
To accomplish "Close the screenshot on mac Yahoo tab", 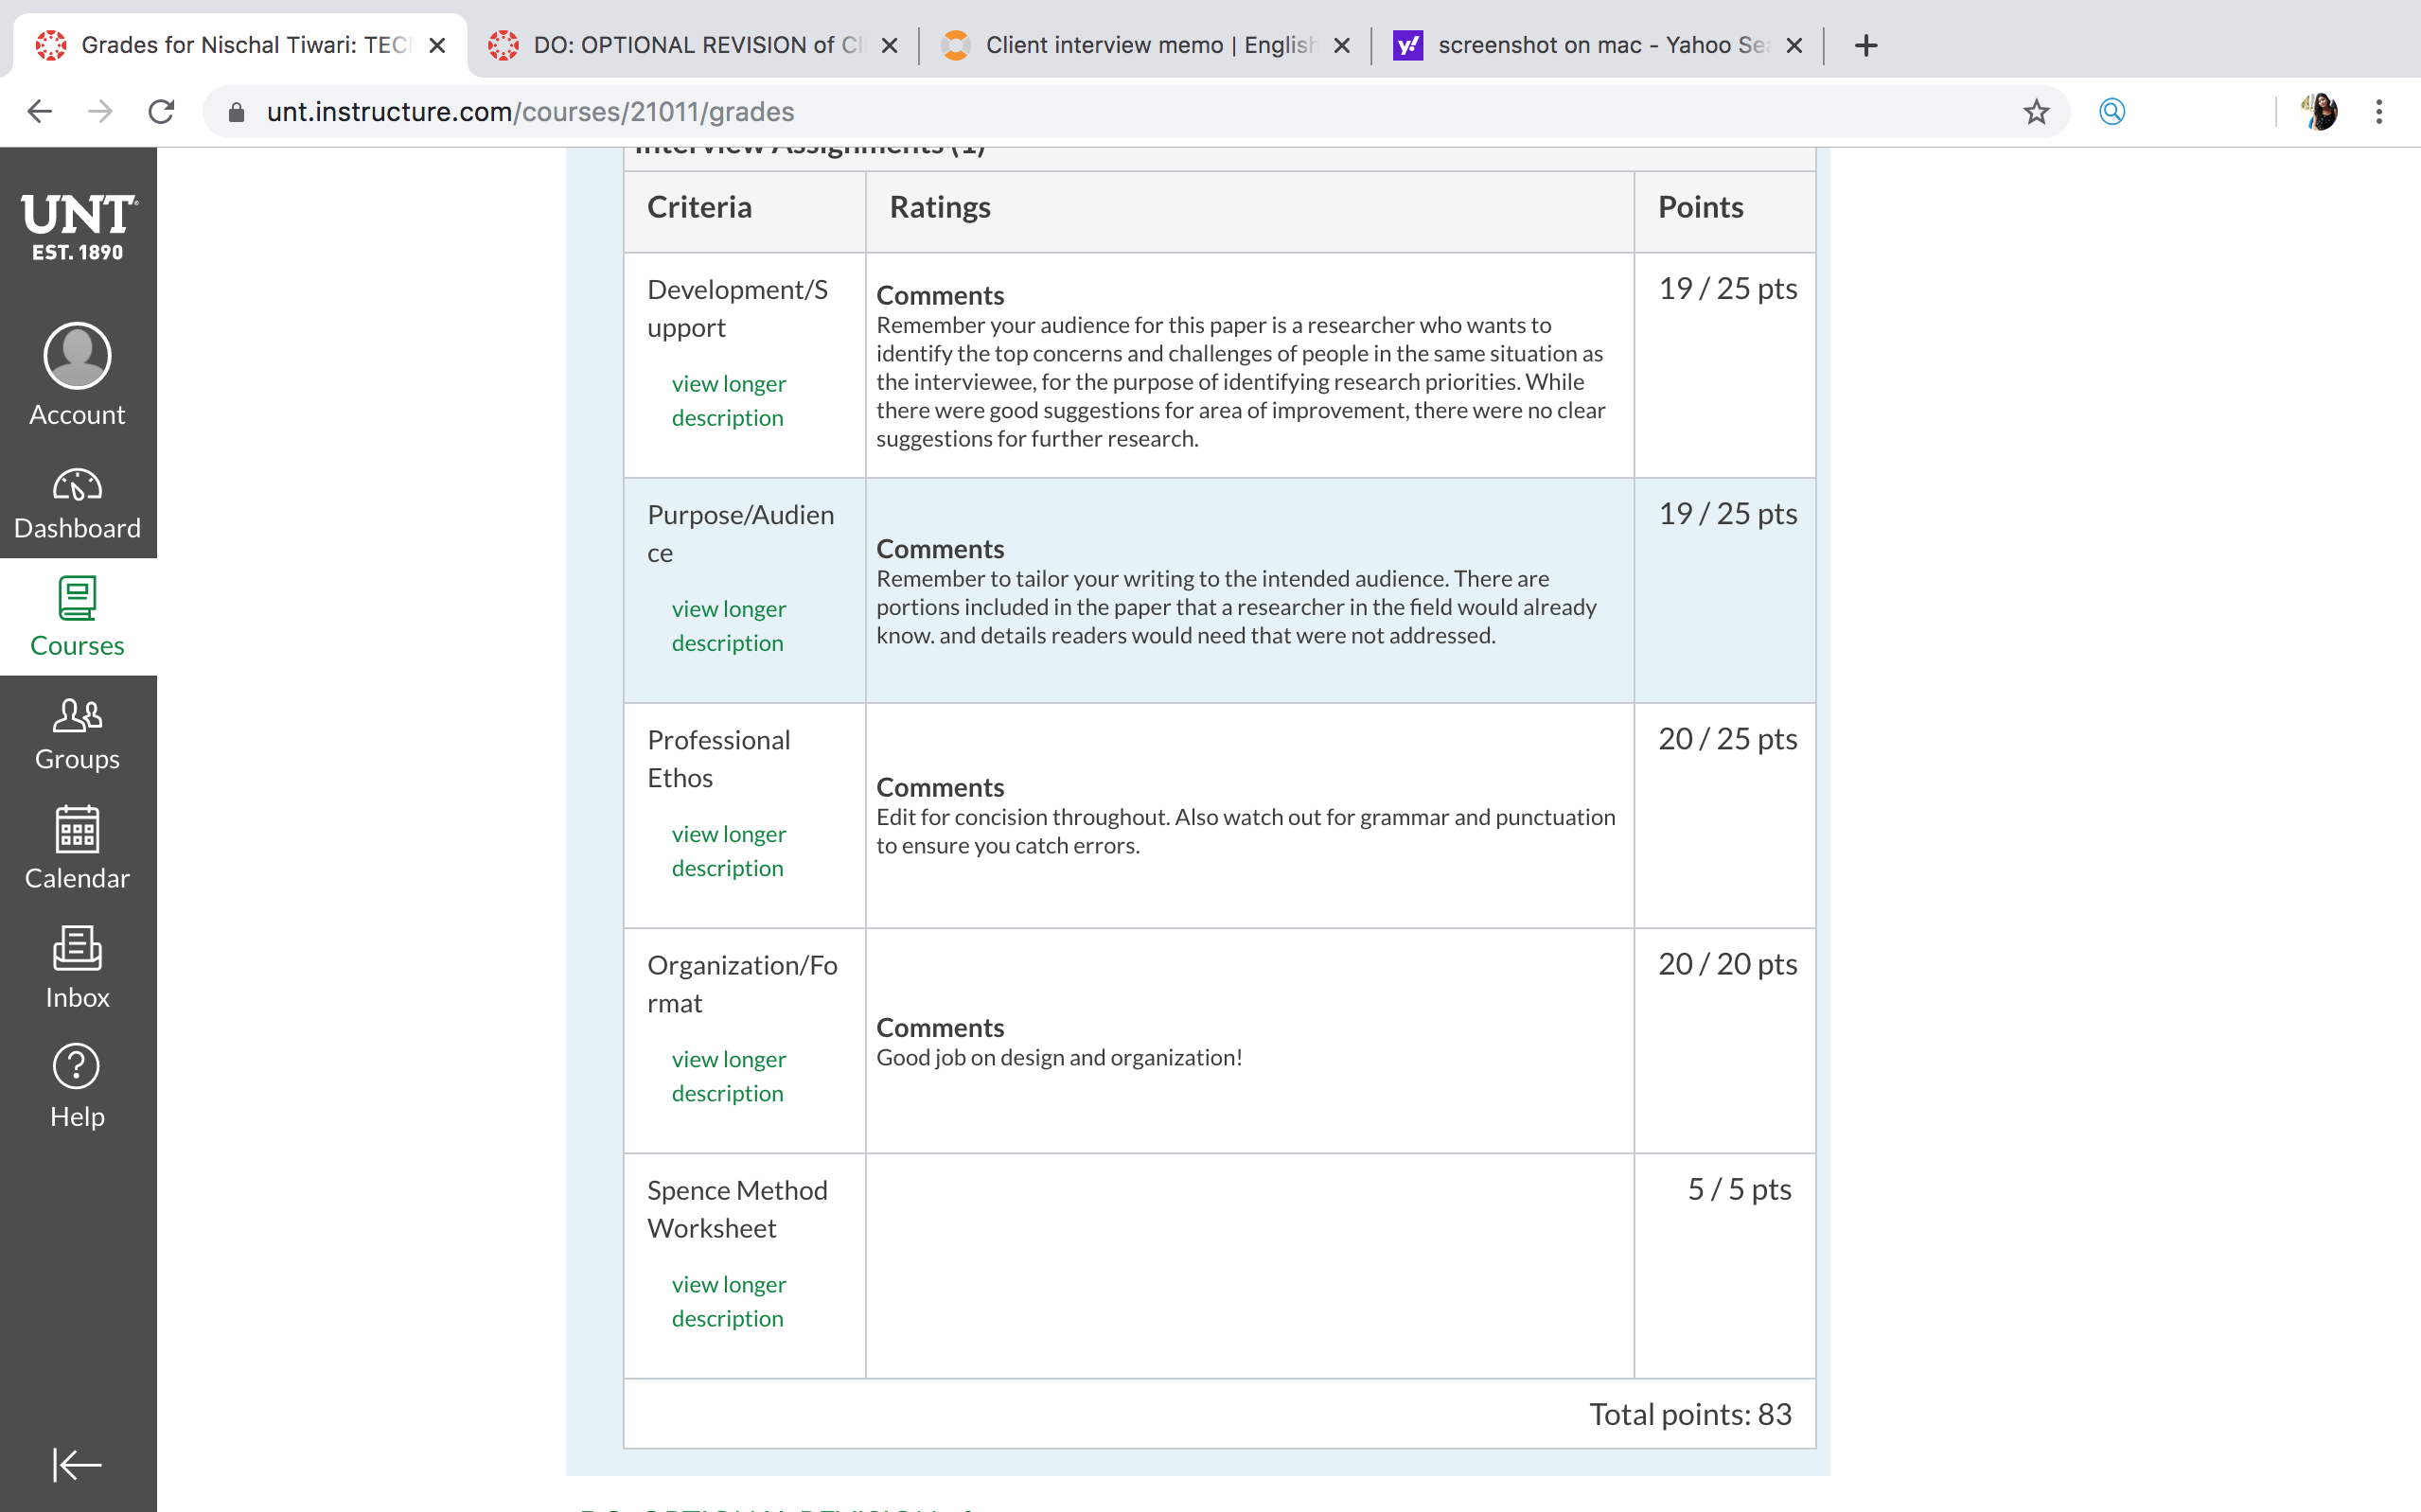I will tap(1794, 45).
